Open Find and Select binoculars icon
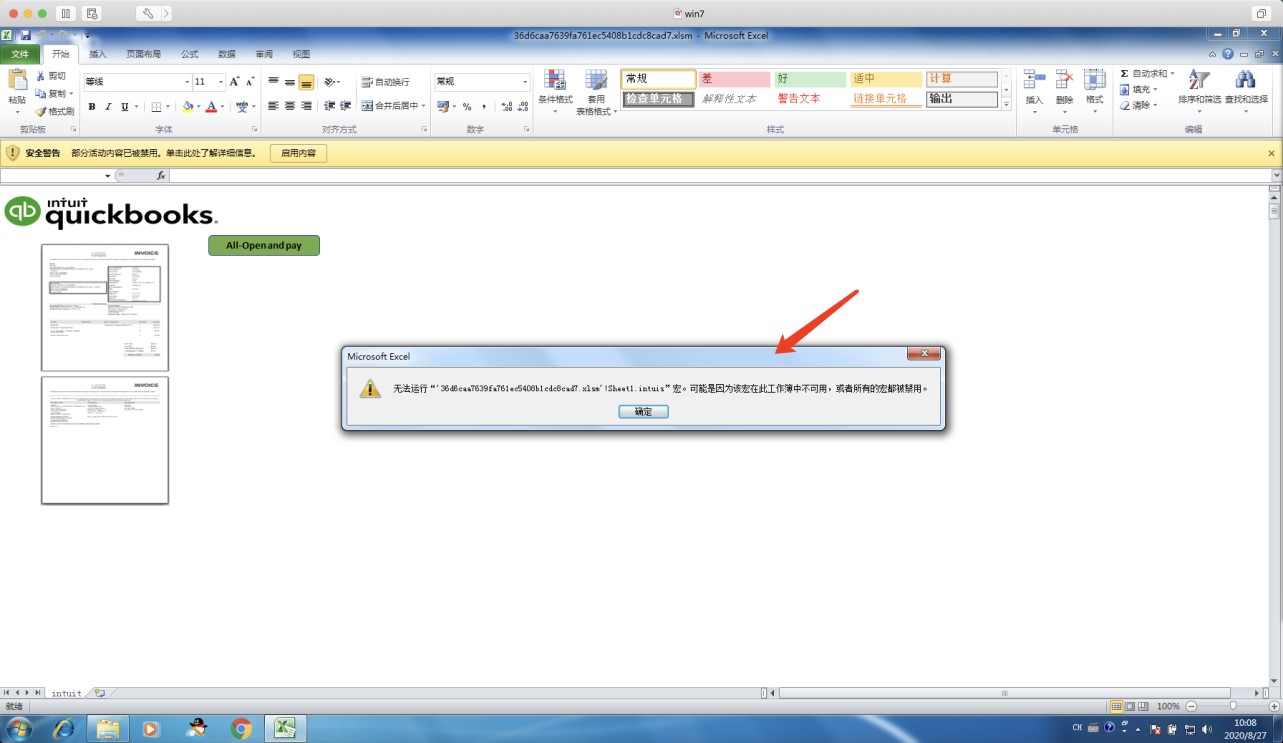The height and width of the screenshot is (743, 1283). point(1245,80)
